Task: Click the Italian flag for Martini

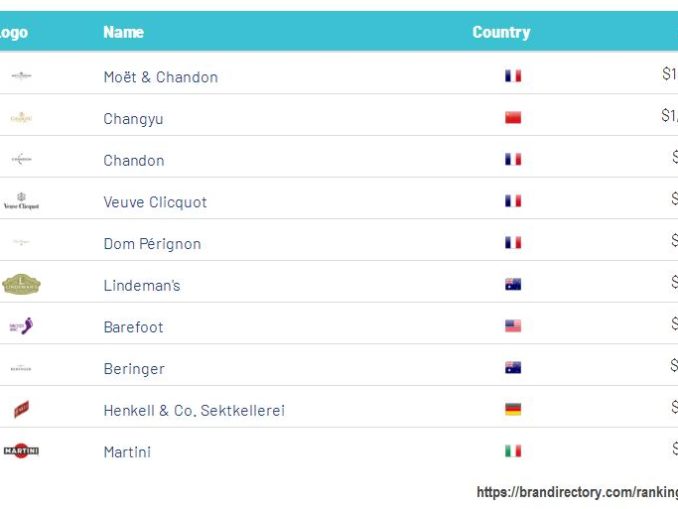Action: point(513,451)
